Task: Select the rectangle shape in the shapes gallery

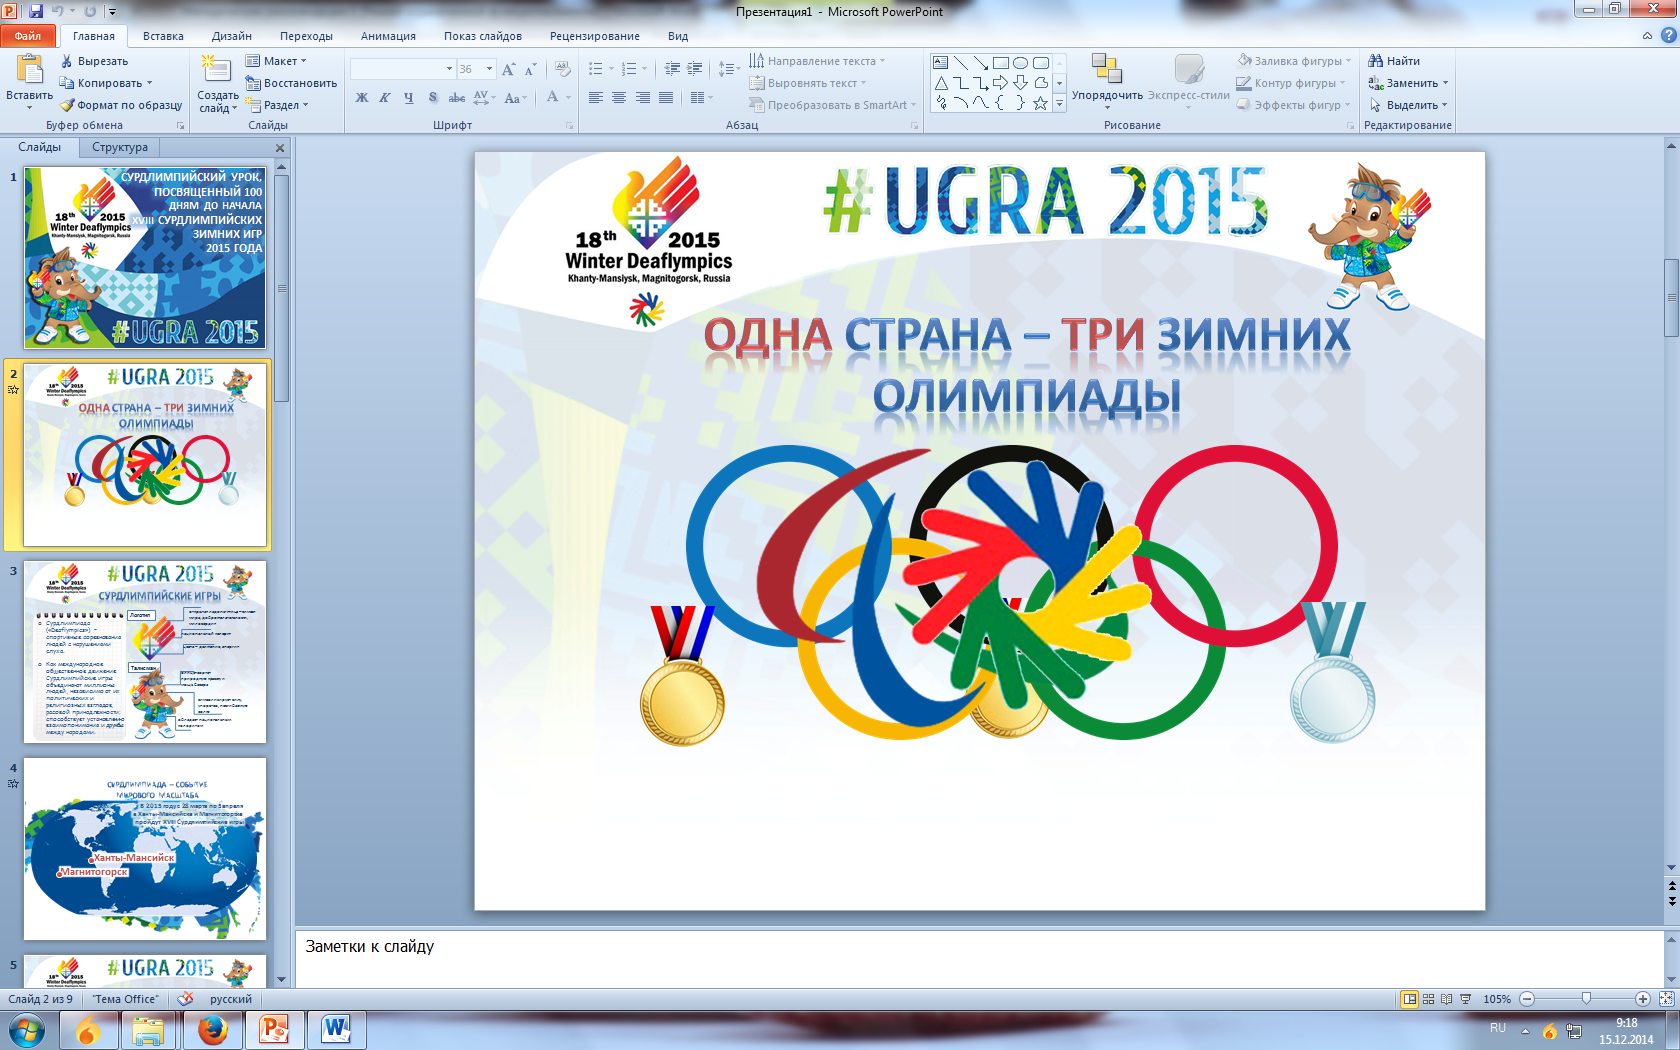Action: pyautogui.click(x=1001, y=62)
